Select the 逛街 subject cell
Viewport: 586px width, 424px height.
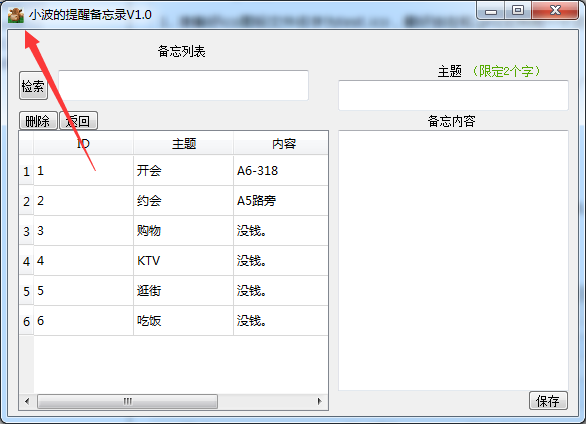pyautogui.click(x=183, y=291)
